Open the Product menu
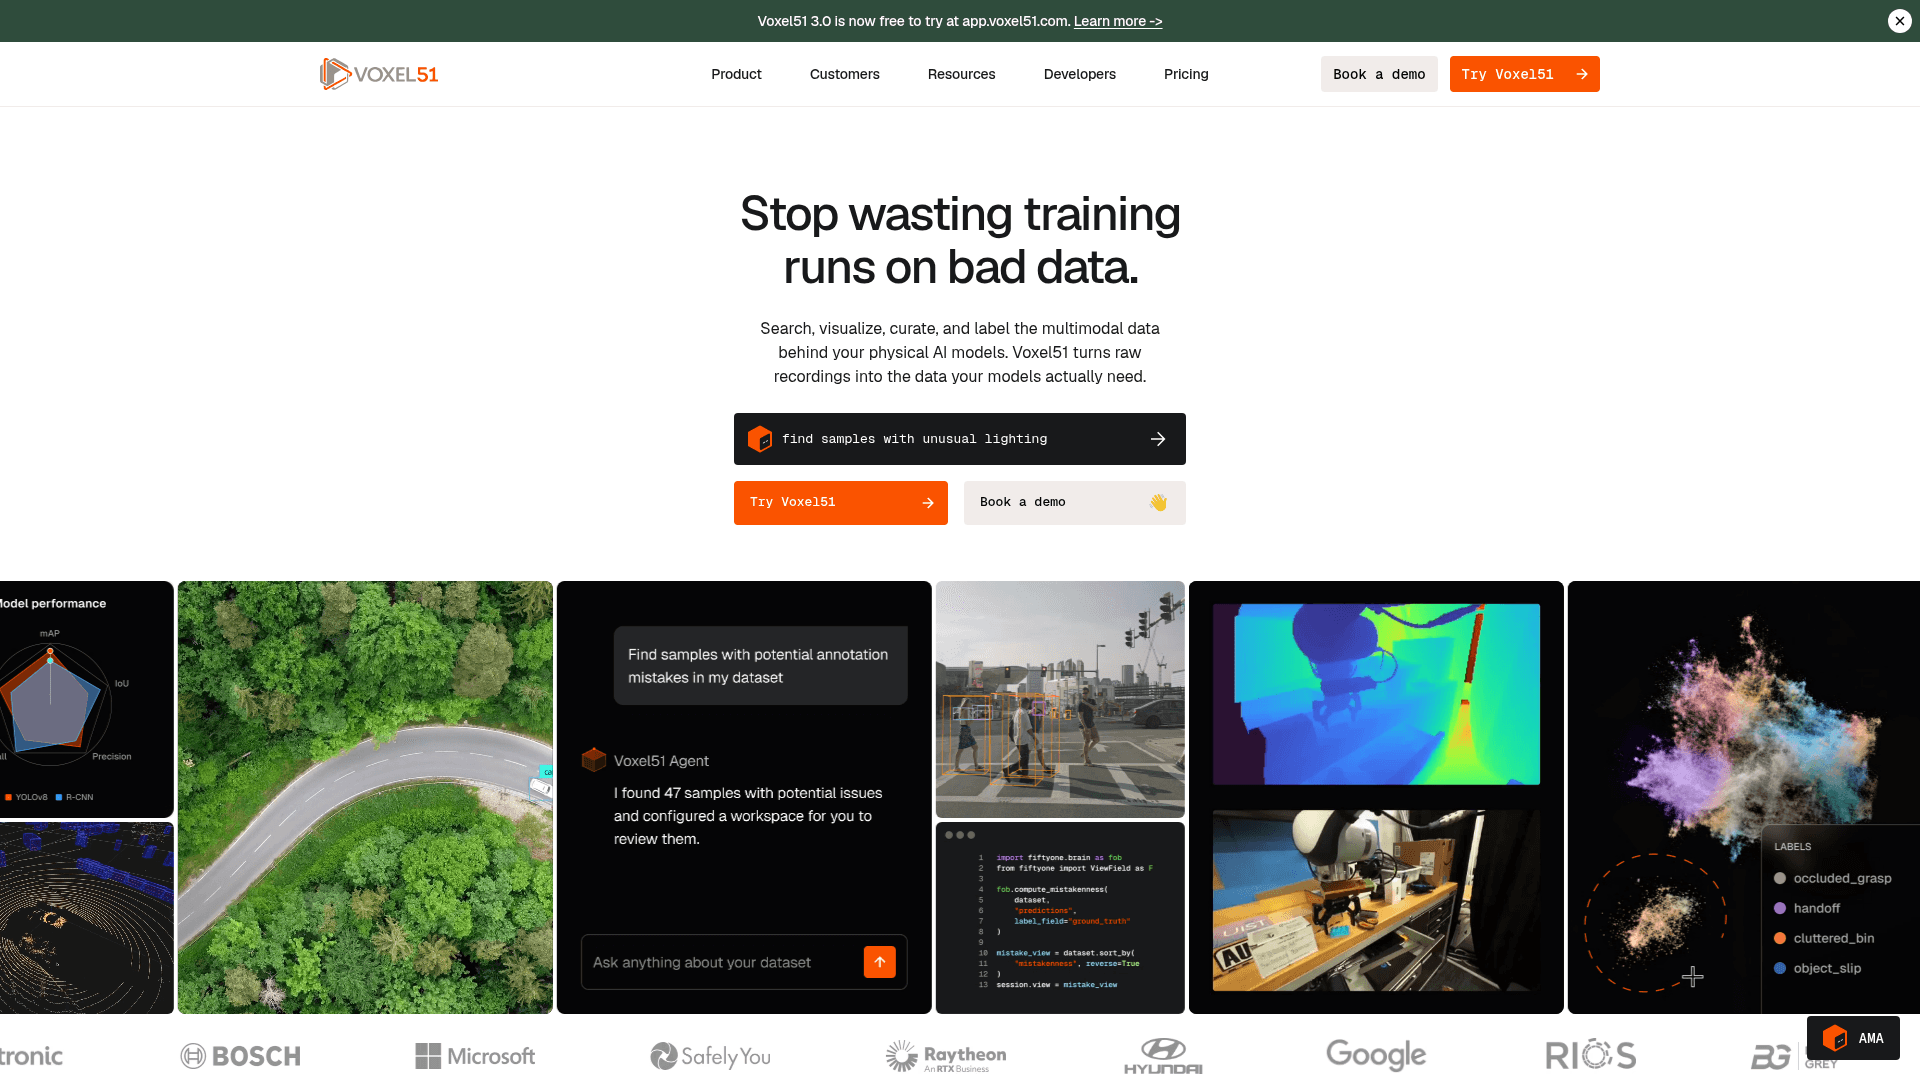This screenshot has height=1080, width=1920. coord(736,74)
